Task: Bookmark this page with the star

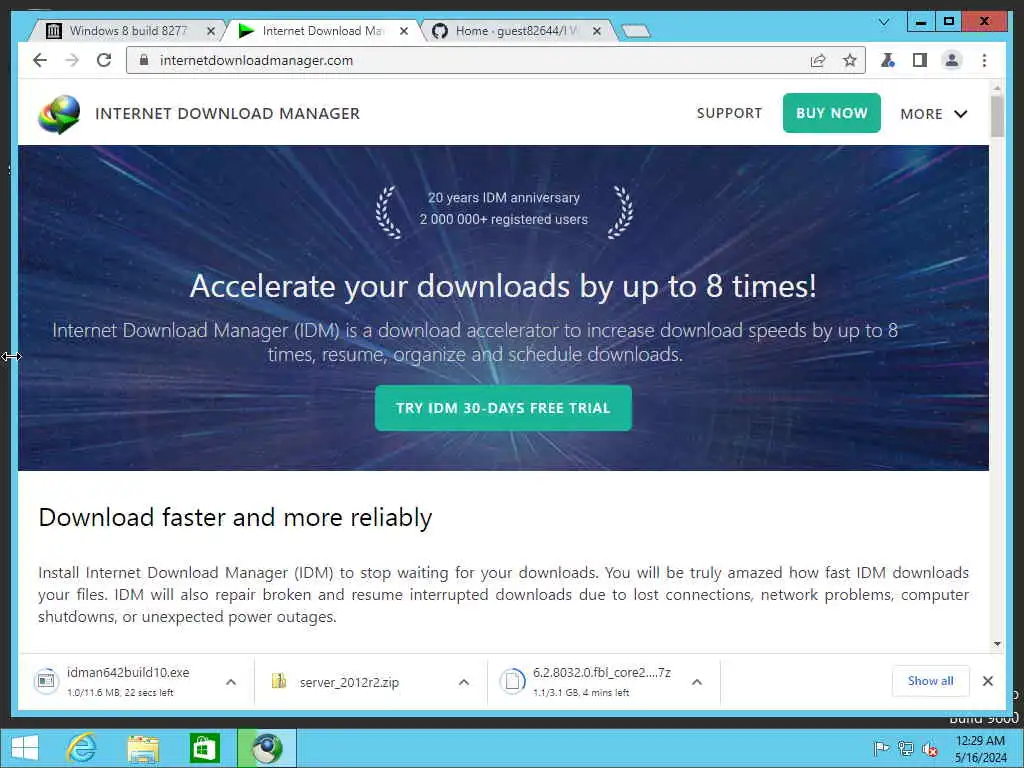Action: pos(849,61)
